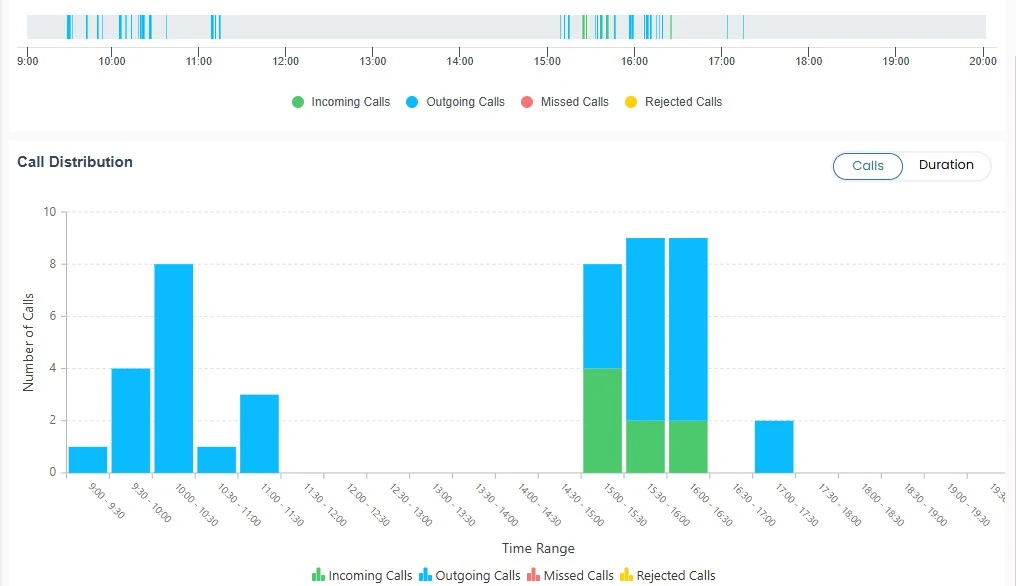Click the Rejected Calls bar-chart icon below chart
The image size is (1016, 586).
point(624,575)
